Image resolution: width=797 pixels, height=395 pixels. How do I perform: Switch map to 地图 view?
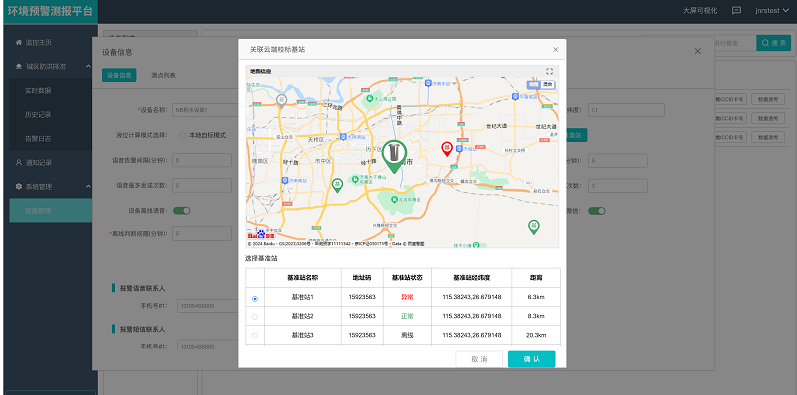pos(533,84)
